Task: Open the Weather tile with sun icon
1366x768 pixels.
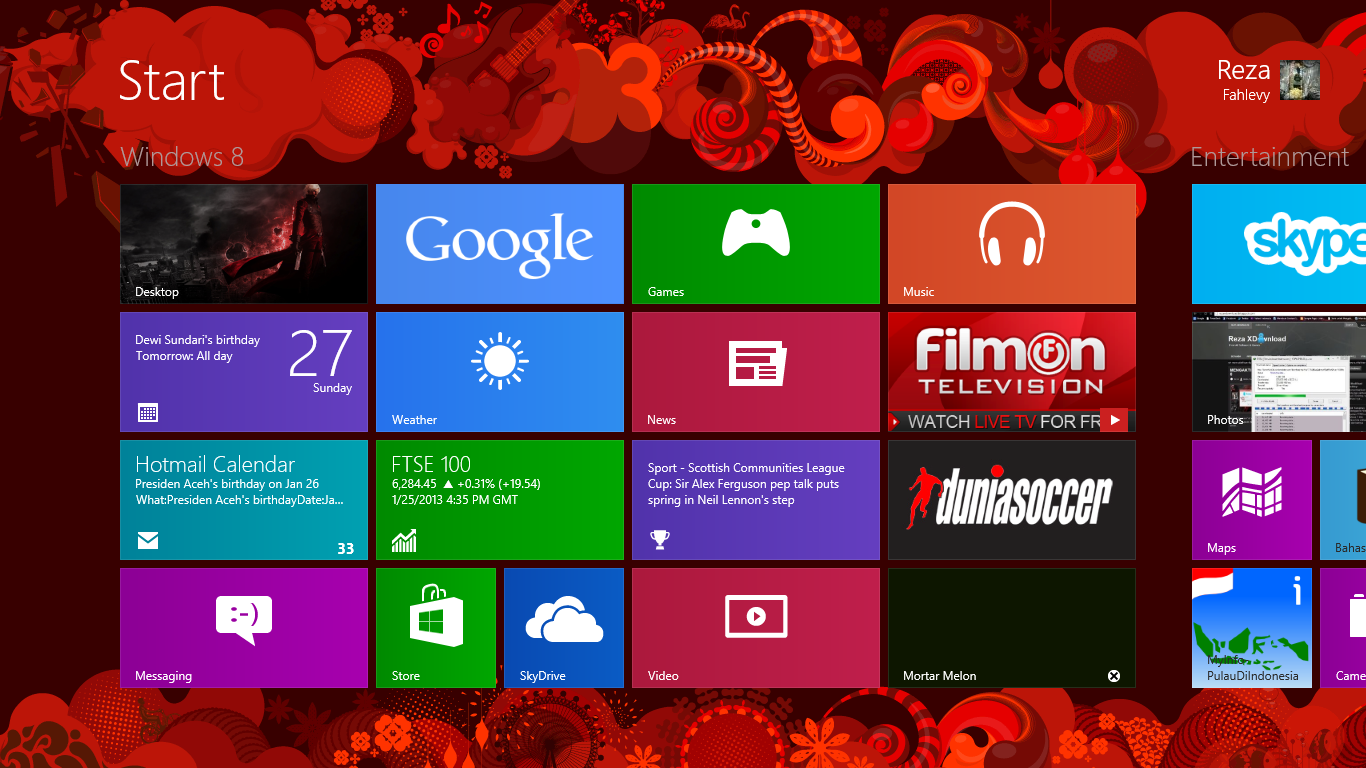Action: point(500,372)
